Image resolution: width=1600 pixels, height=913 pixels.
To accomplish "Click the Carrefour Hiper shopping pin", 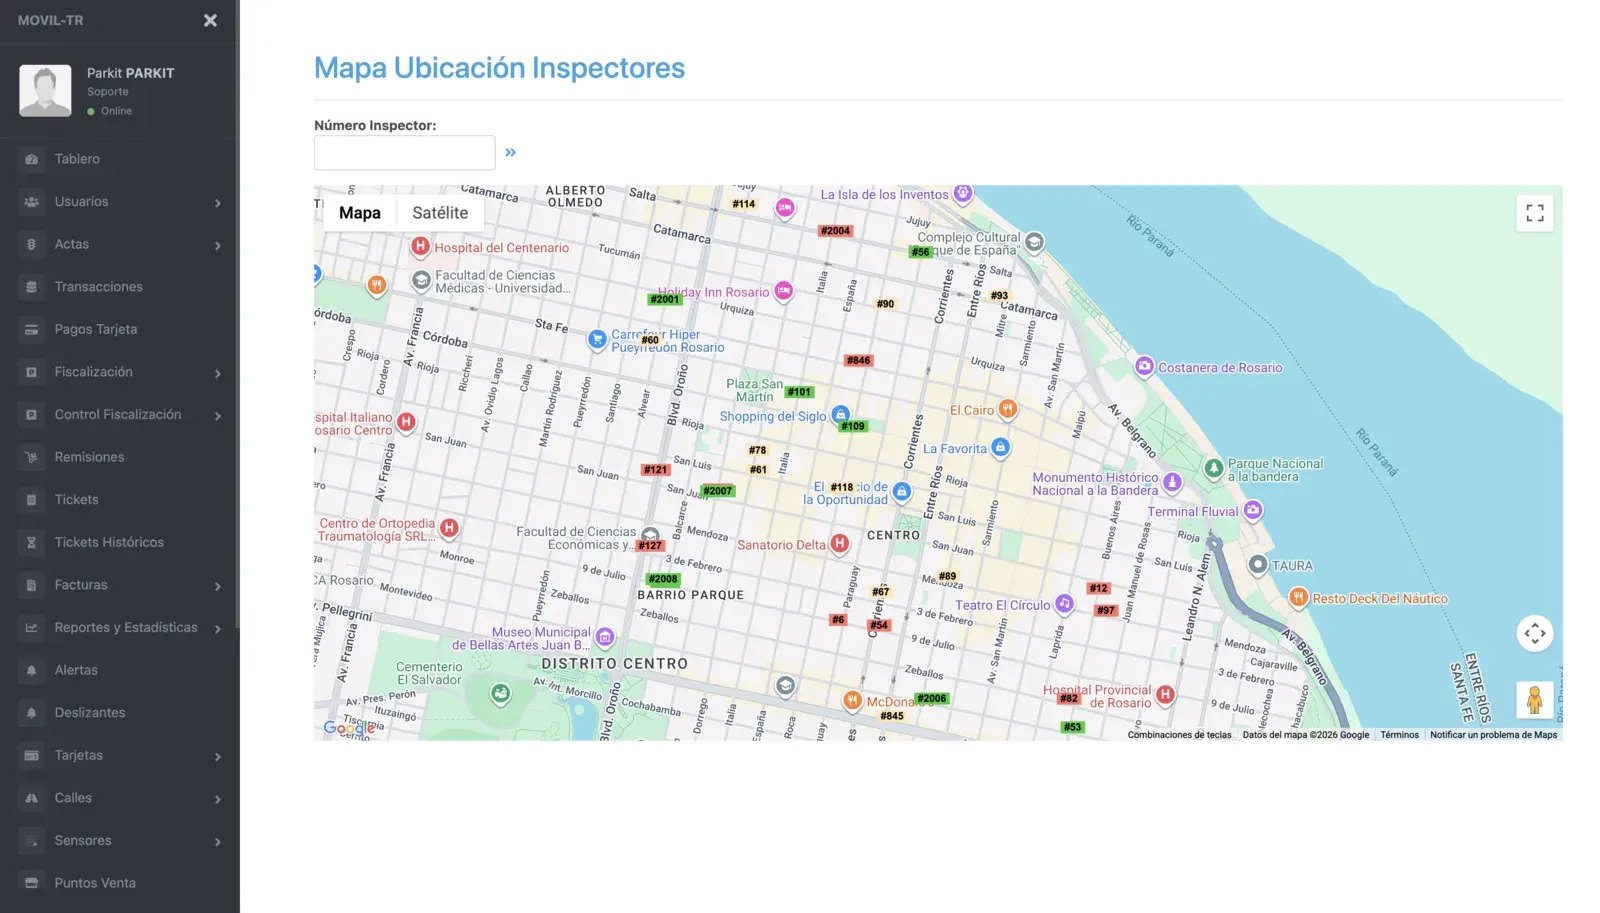I will [597, 340].
